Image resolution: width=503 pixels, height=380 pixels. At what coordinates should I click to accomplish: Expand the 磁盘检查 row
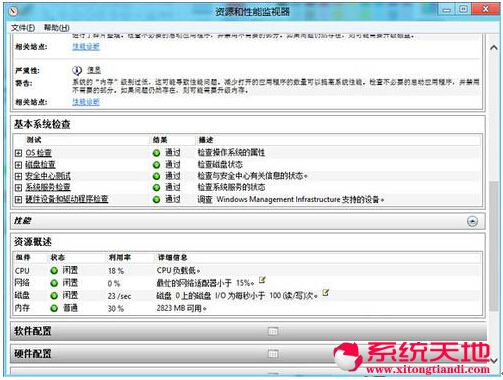18,165
